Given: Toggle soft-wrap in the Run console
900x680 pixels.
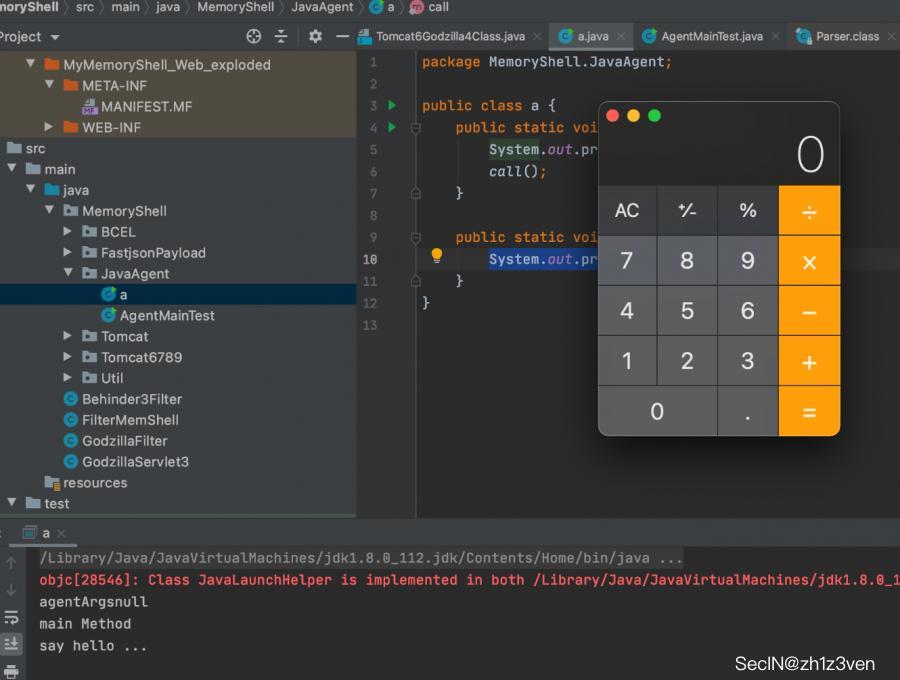Looking at the screenshot, I should tap(12, 619).
